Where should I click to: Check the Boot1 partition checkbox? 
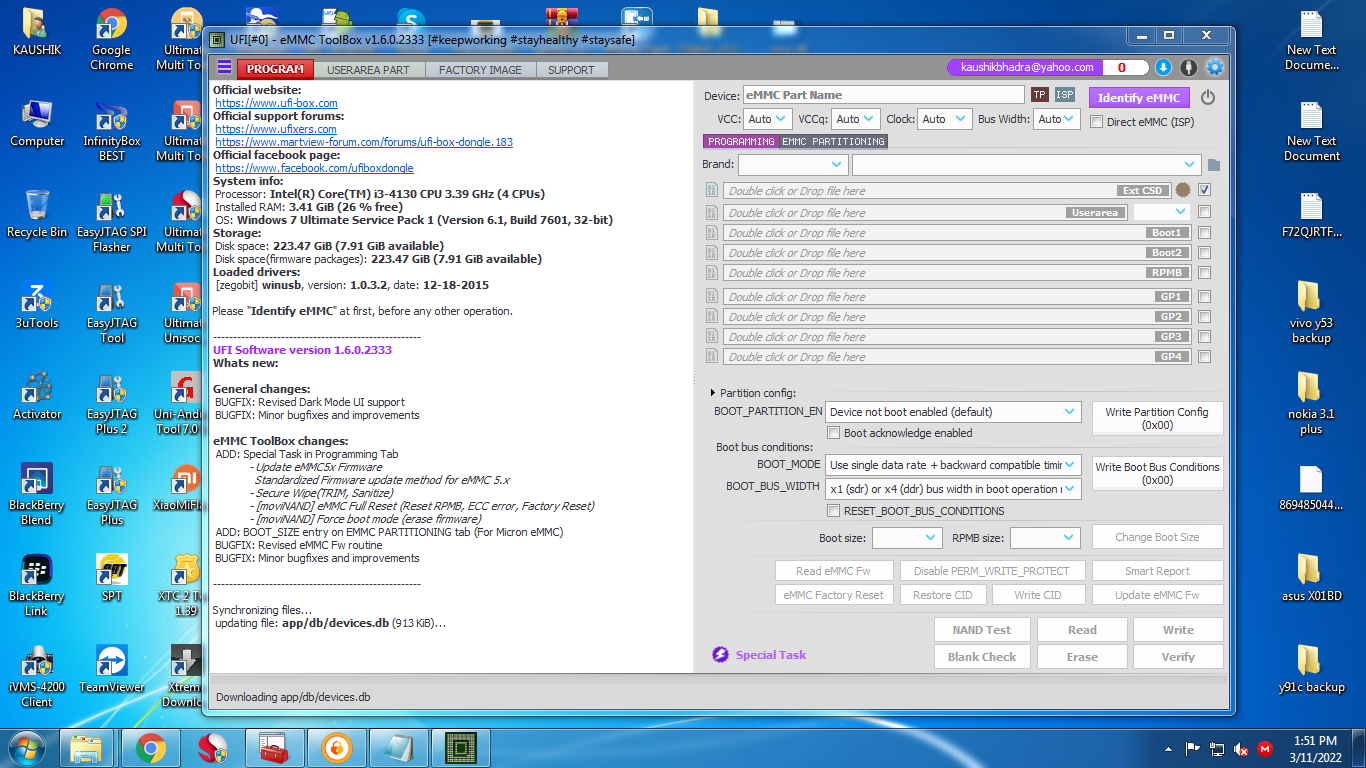coord(1205,233)
